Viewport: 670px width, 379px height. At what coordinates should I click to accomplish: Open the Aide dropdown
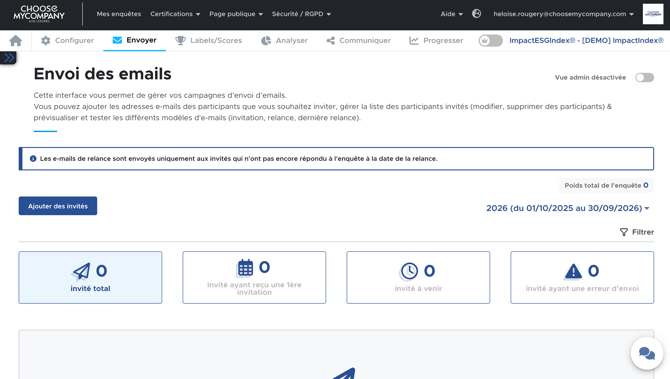(x=452, y=14)
